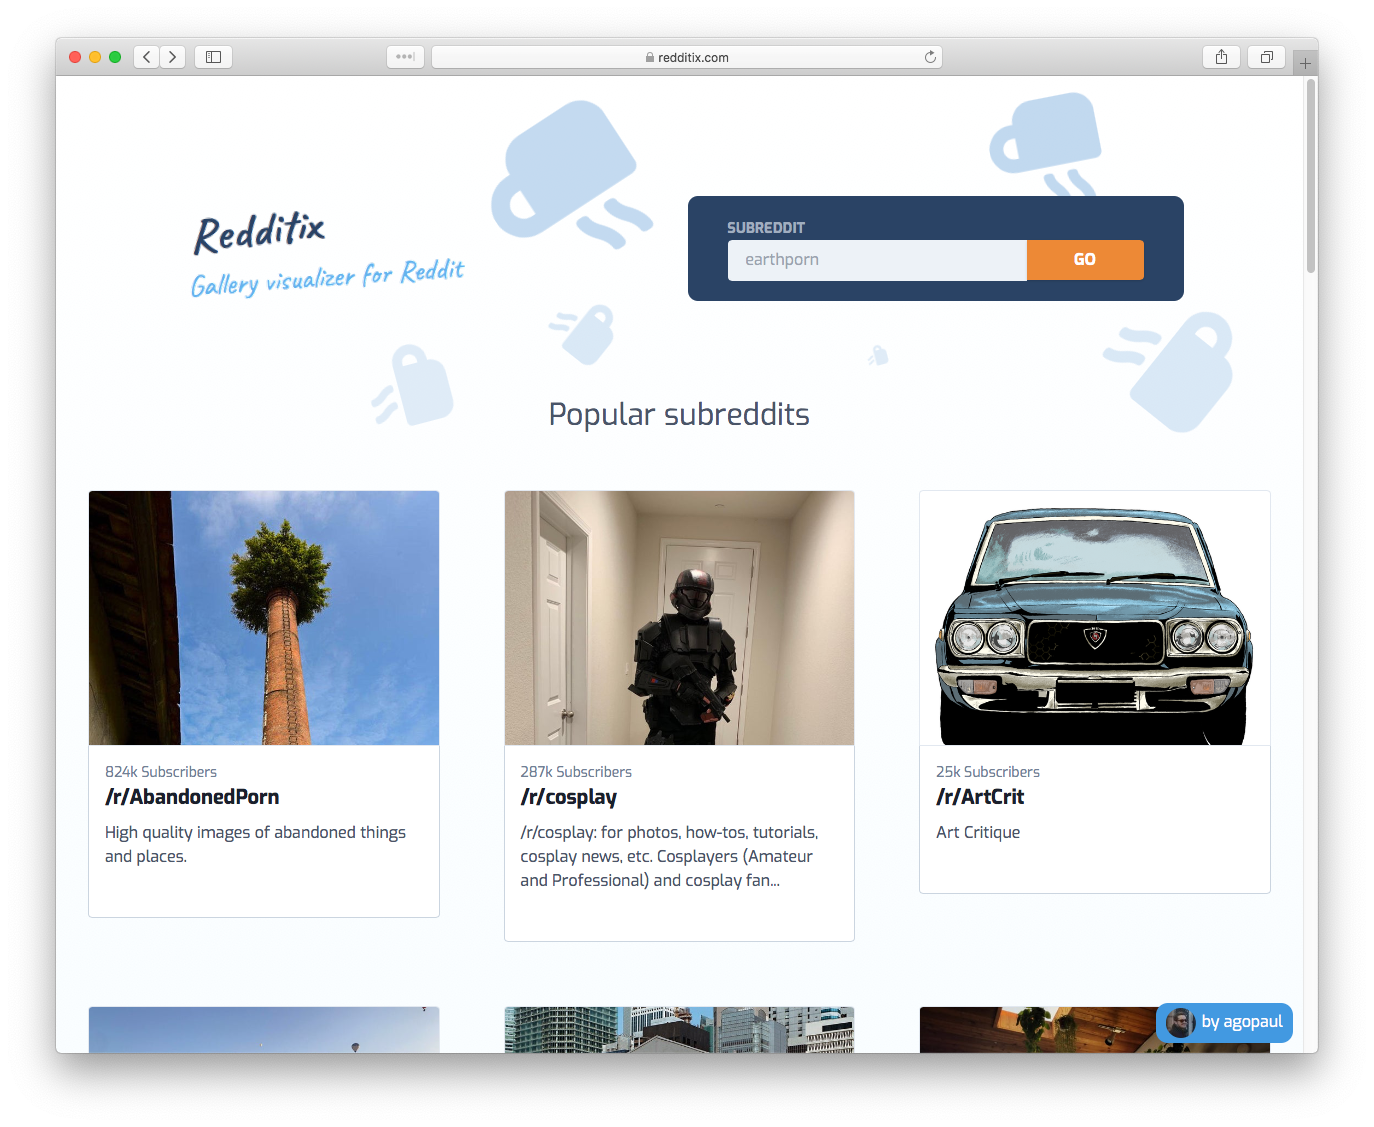Click the GO button to search earthporn
1374x1127 pixels.
tap(1085, 259)
